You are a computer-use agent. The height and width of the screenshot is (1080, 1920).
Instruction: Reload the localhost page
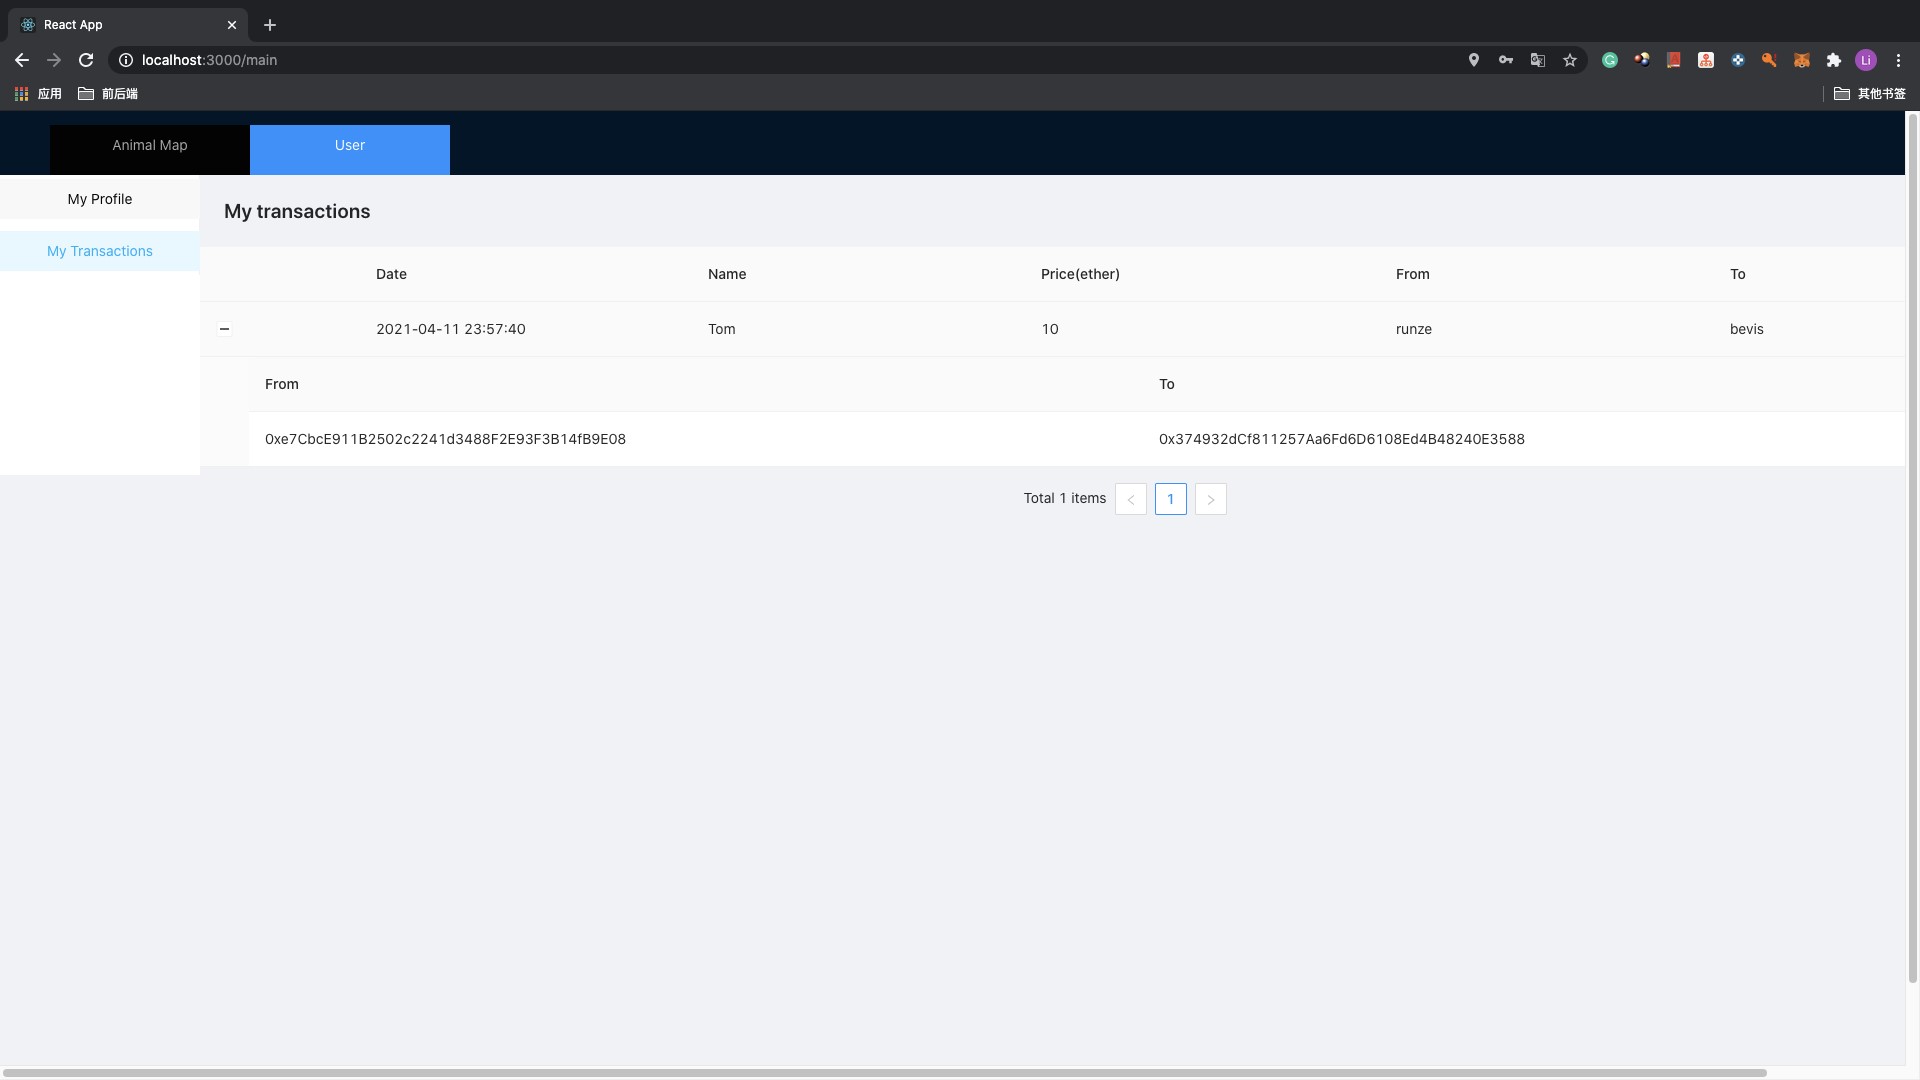(86, 60)
